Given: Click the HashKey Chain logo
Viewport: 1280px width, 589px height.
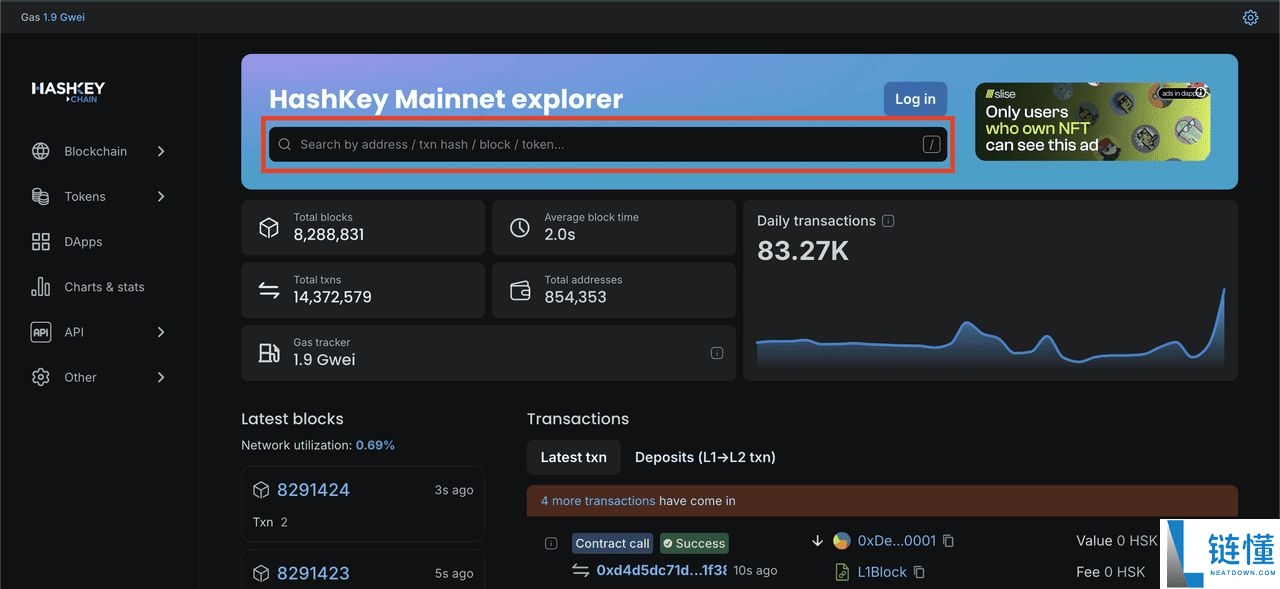Looking at the screenshot, I should click(x=68, y=92).
